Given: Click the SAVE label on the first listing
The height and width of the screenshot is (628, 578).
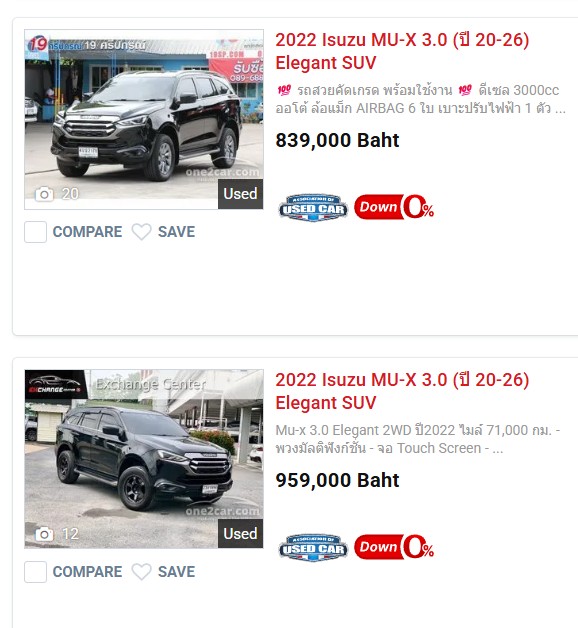Looking at the screenshot, I should 176,232.
